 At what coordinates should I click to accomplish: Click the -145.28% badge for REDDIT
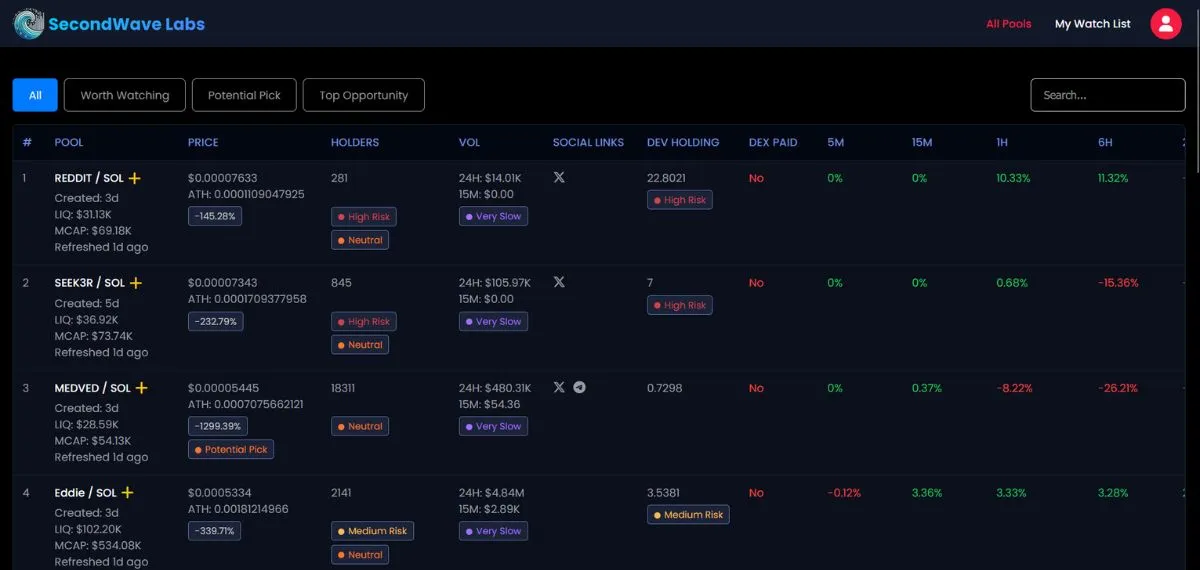point(215,216)
